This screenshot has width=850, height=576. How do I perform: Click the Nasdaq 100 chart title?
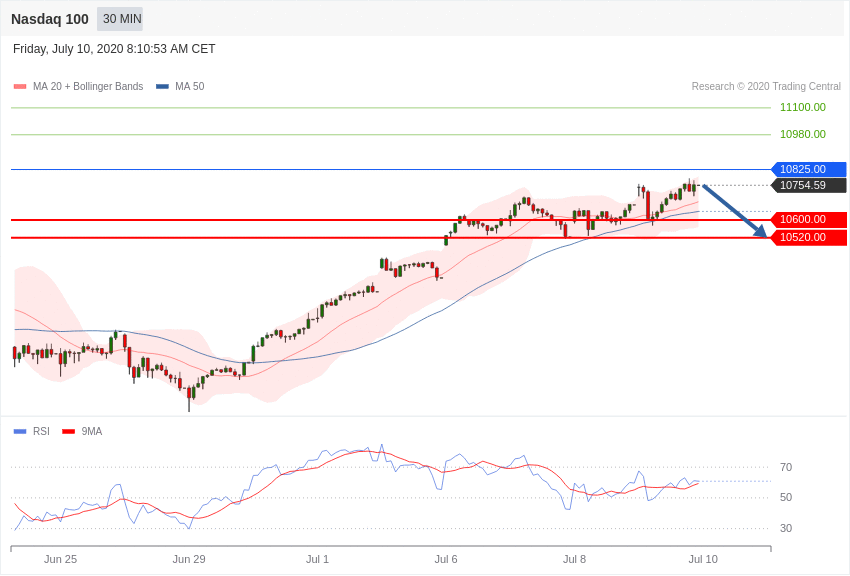click(50, 19)
